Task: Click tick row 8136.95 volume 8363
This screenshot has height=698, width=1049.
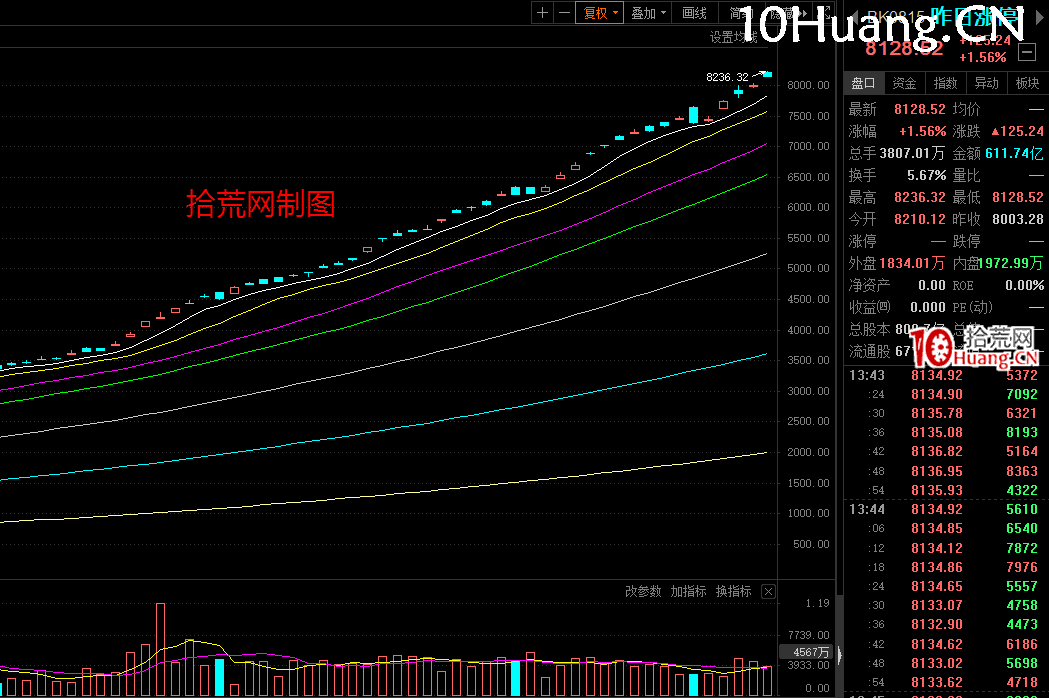Action: click(x=943, y=471)
